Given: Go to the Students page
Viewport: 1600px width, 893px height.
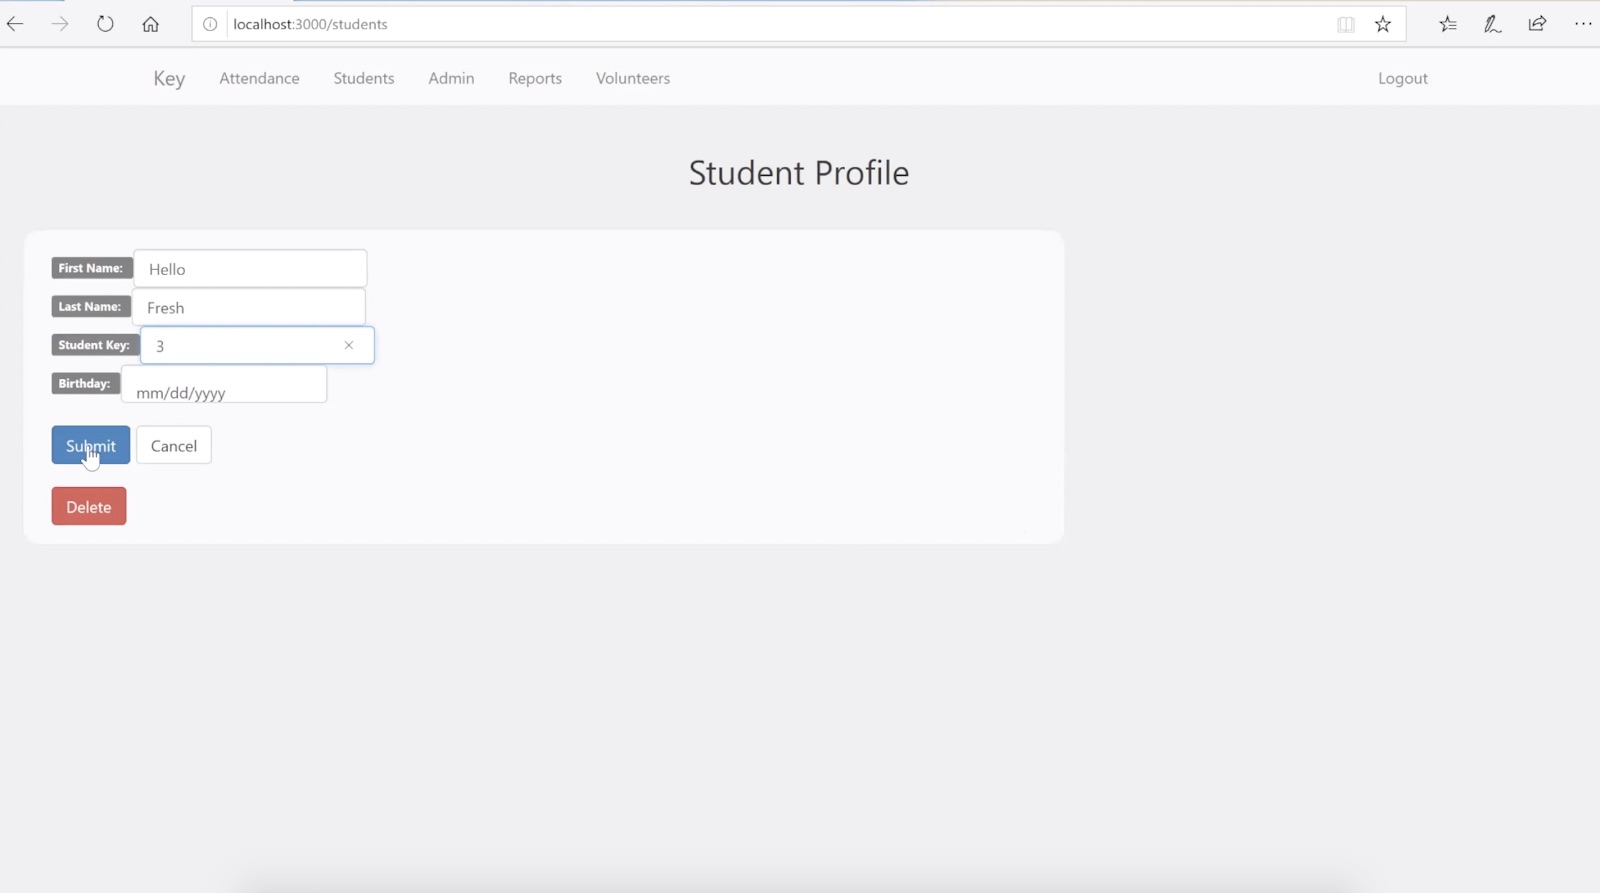Looking at the screenshot, I should coord(364,78).
